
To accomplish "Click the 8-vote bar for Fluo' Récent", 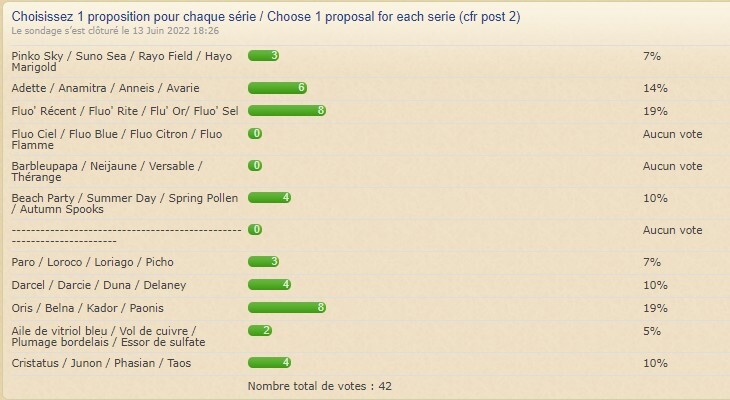I will point(287,111).
